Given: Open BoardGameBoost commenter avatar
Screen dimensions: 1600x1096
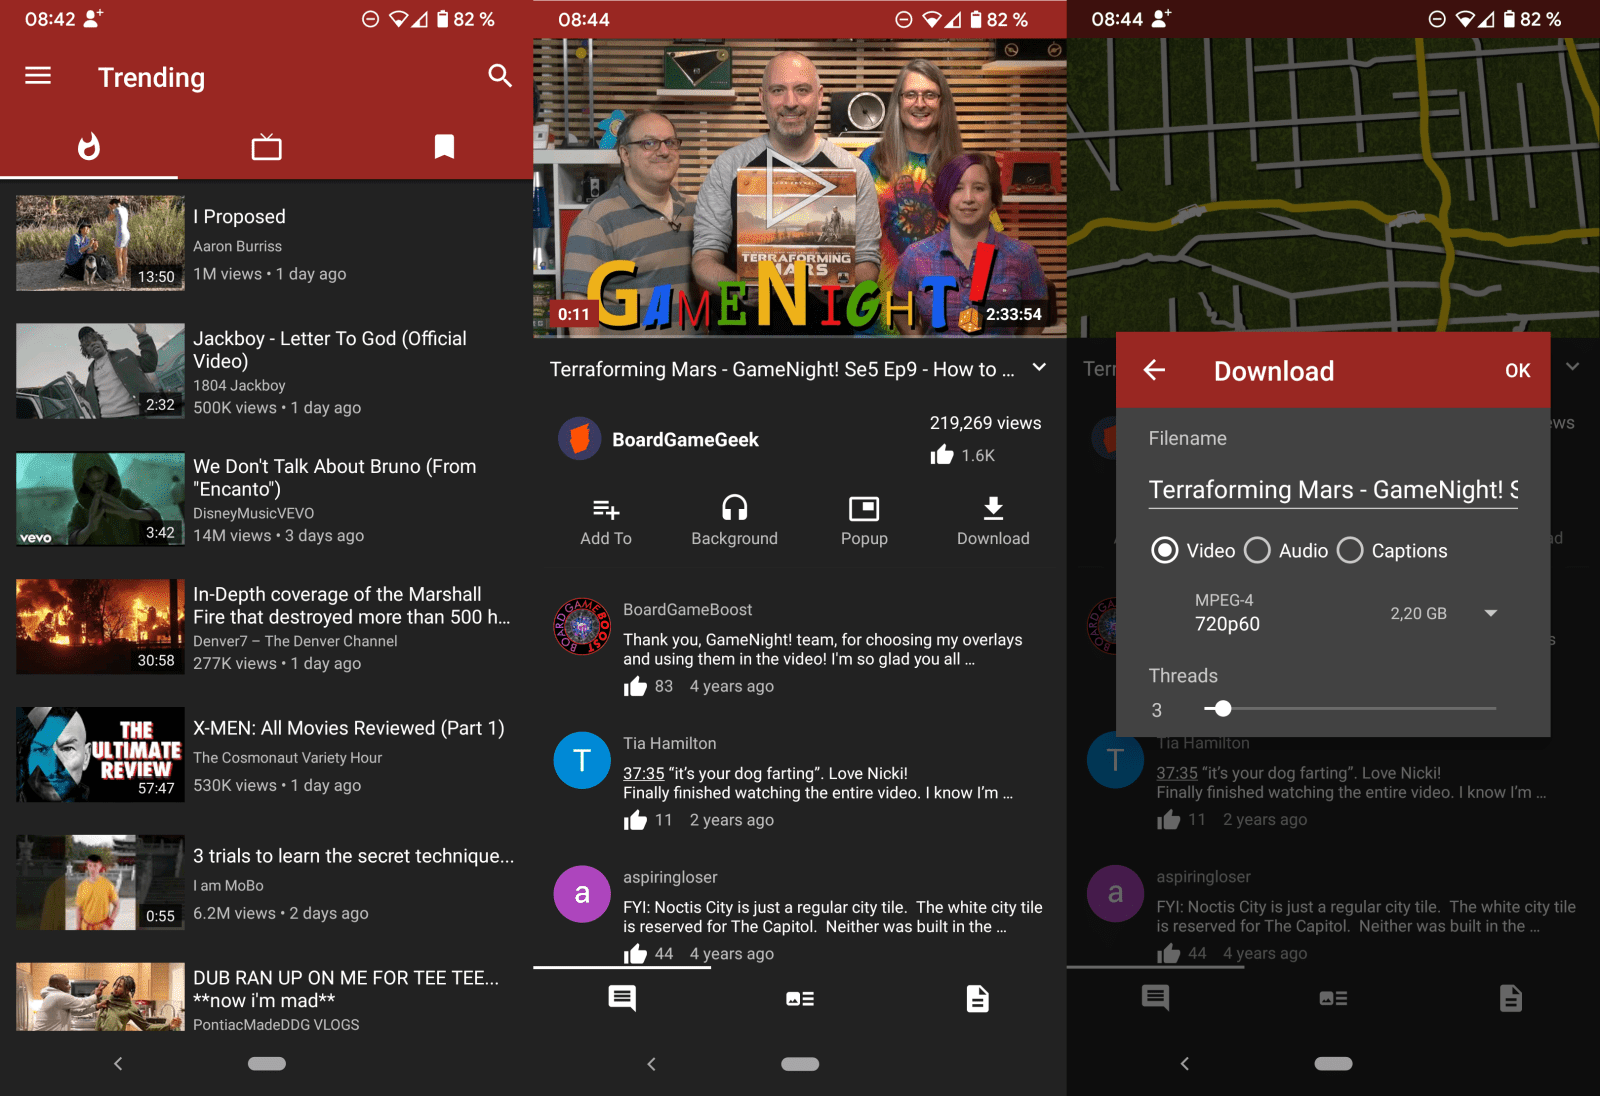Looking at the screenshot, I should 583,626.
